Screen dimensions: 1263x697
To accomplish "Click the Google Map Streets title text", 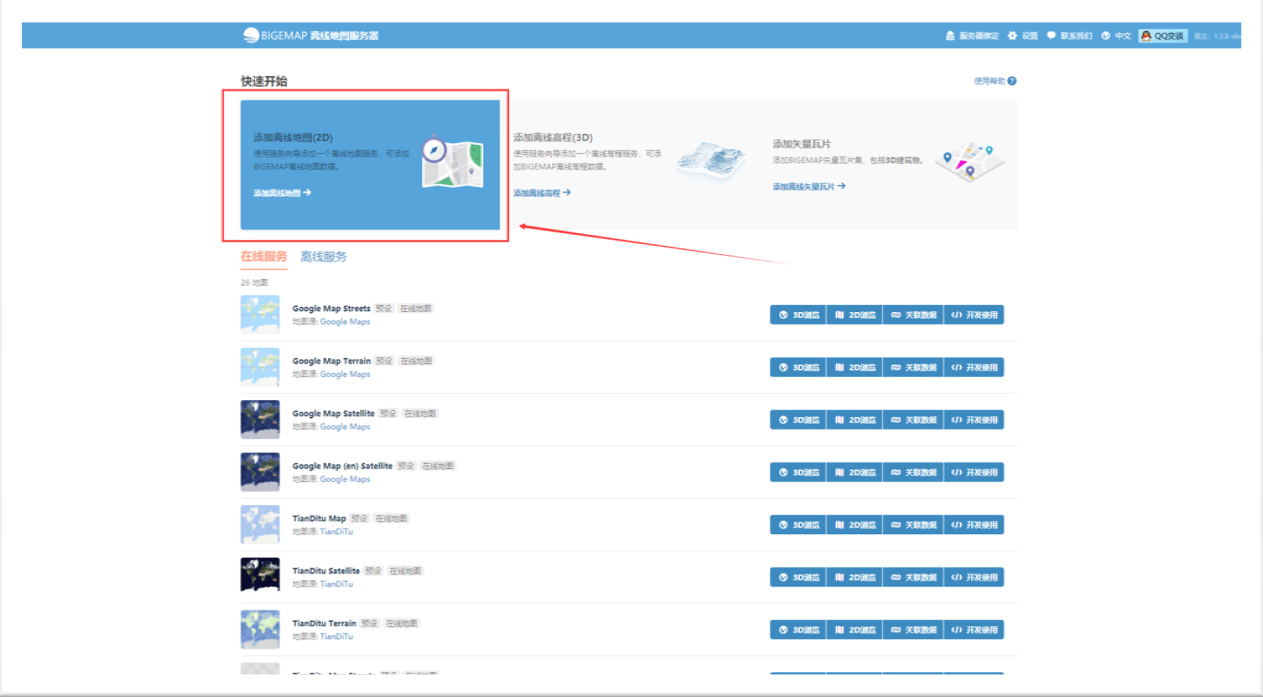I will 331,309.
